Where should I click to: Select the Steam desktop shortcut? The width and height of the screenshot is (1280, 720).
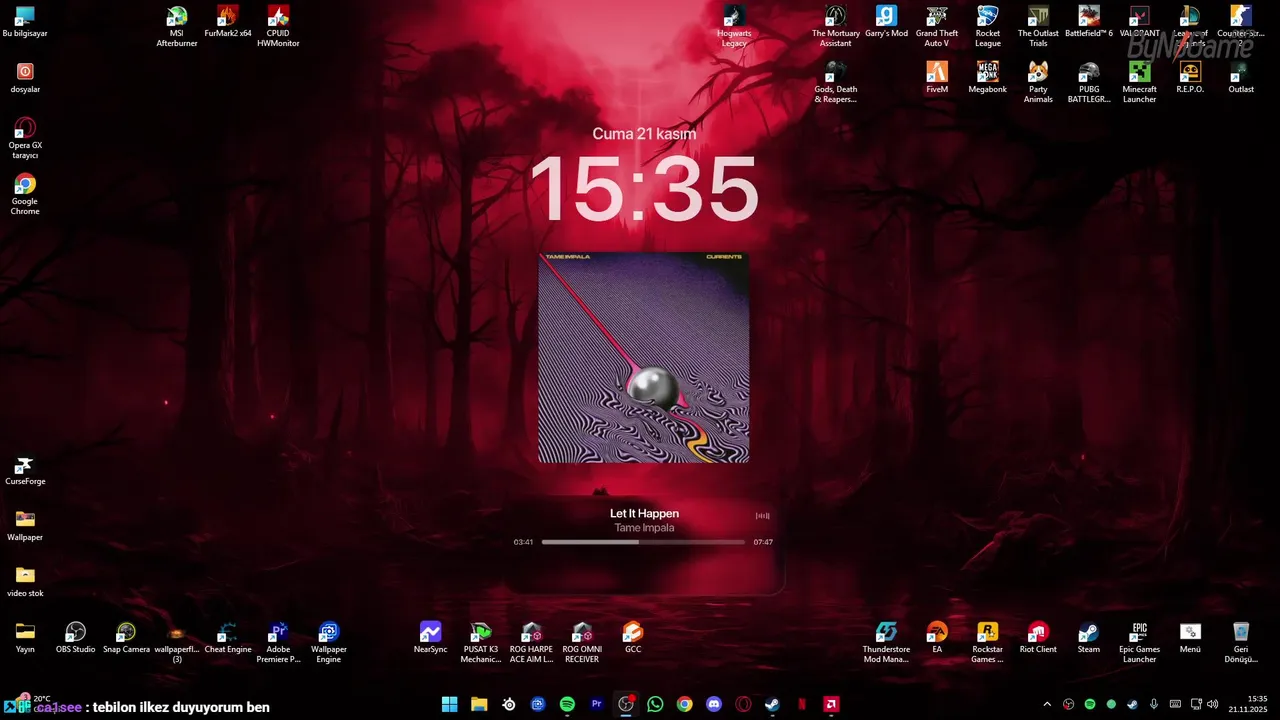1089,638
